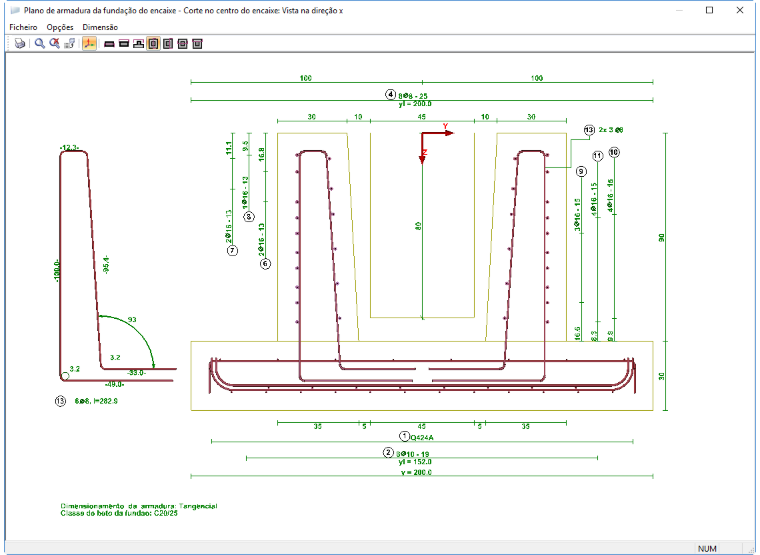Click the window title bar app icon
The height and width of the screenshot is (555, 760).
tap(16, 10)
